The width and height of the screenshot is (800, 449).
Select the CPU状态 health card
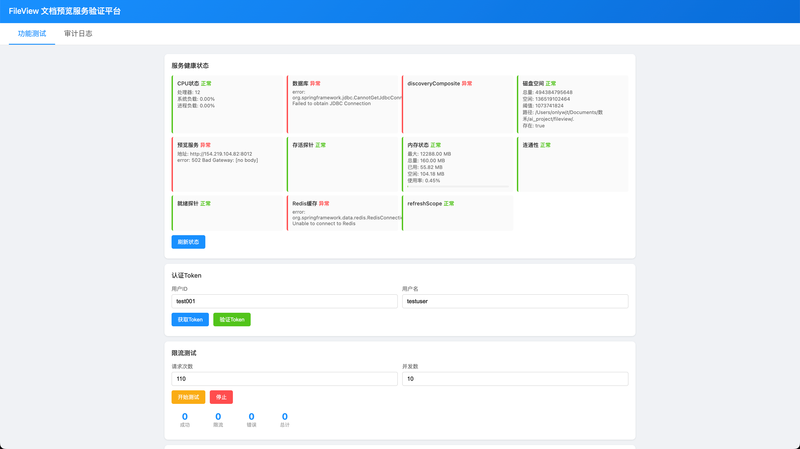tap(227, 104)
